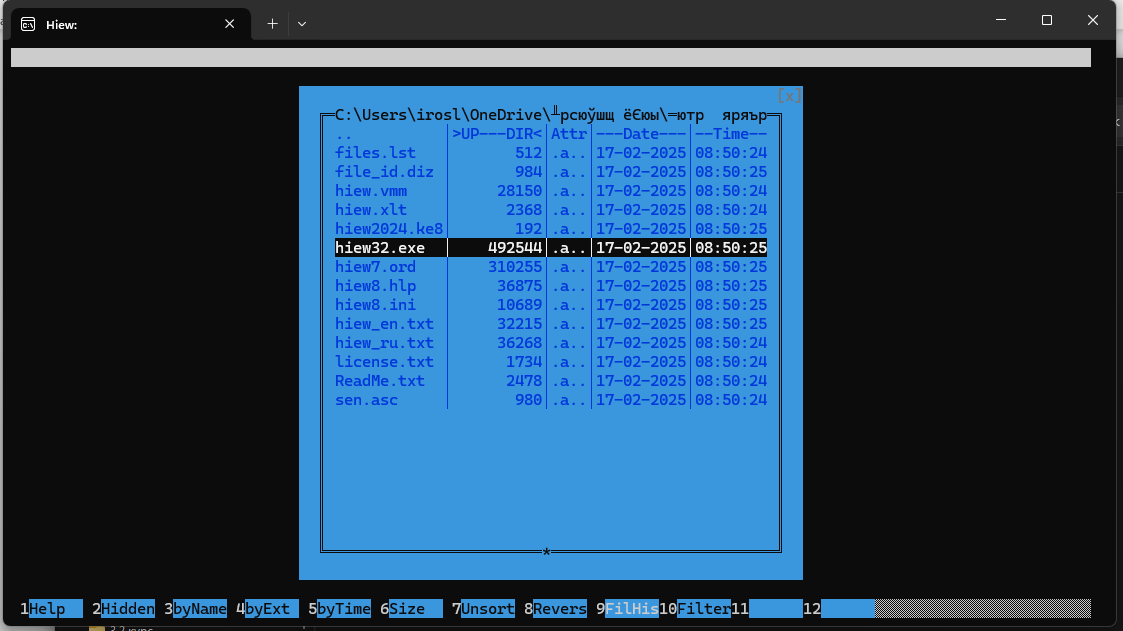Image resolution: width=1123 pixels, height=631 pixels.
Task: Open FilHis file history
Action: pos(627,609)
